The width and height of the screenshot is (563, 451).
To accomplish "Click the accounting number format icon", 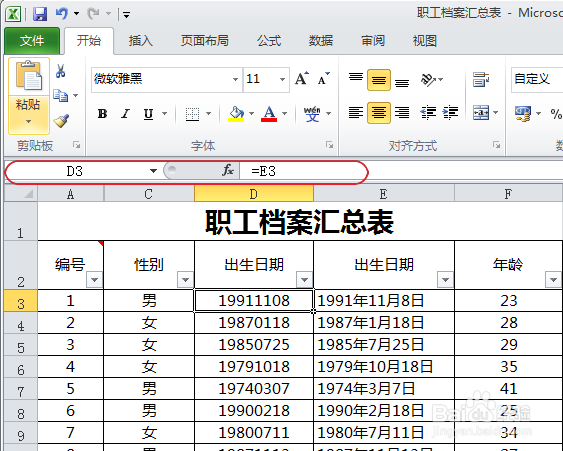I will (x=523, y=113).
